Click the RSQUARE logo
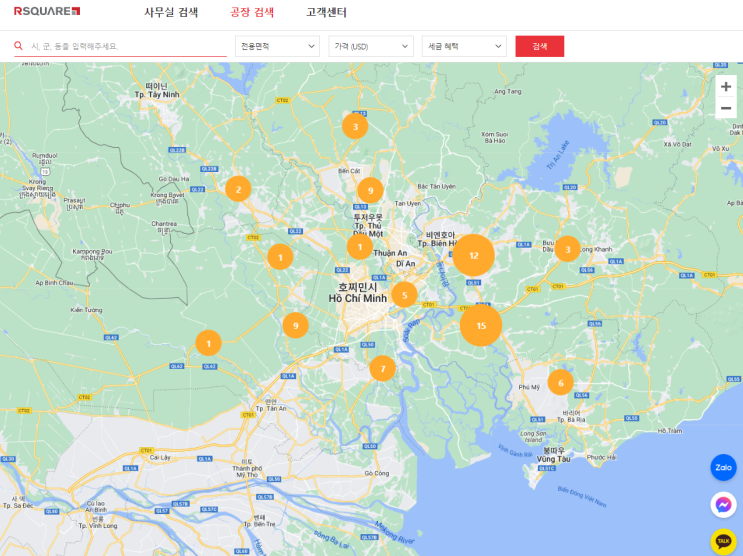 47,11
